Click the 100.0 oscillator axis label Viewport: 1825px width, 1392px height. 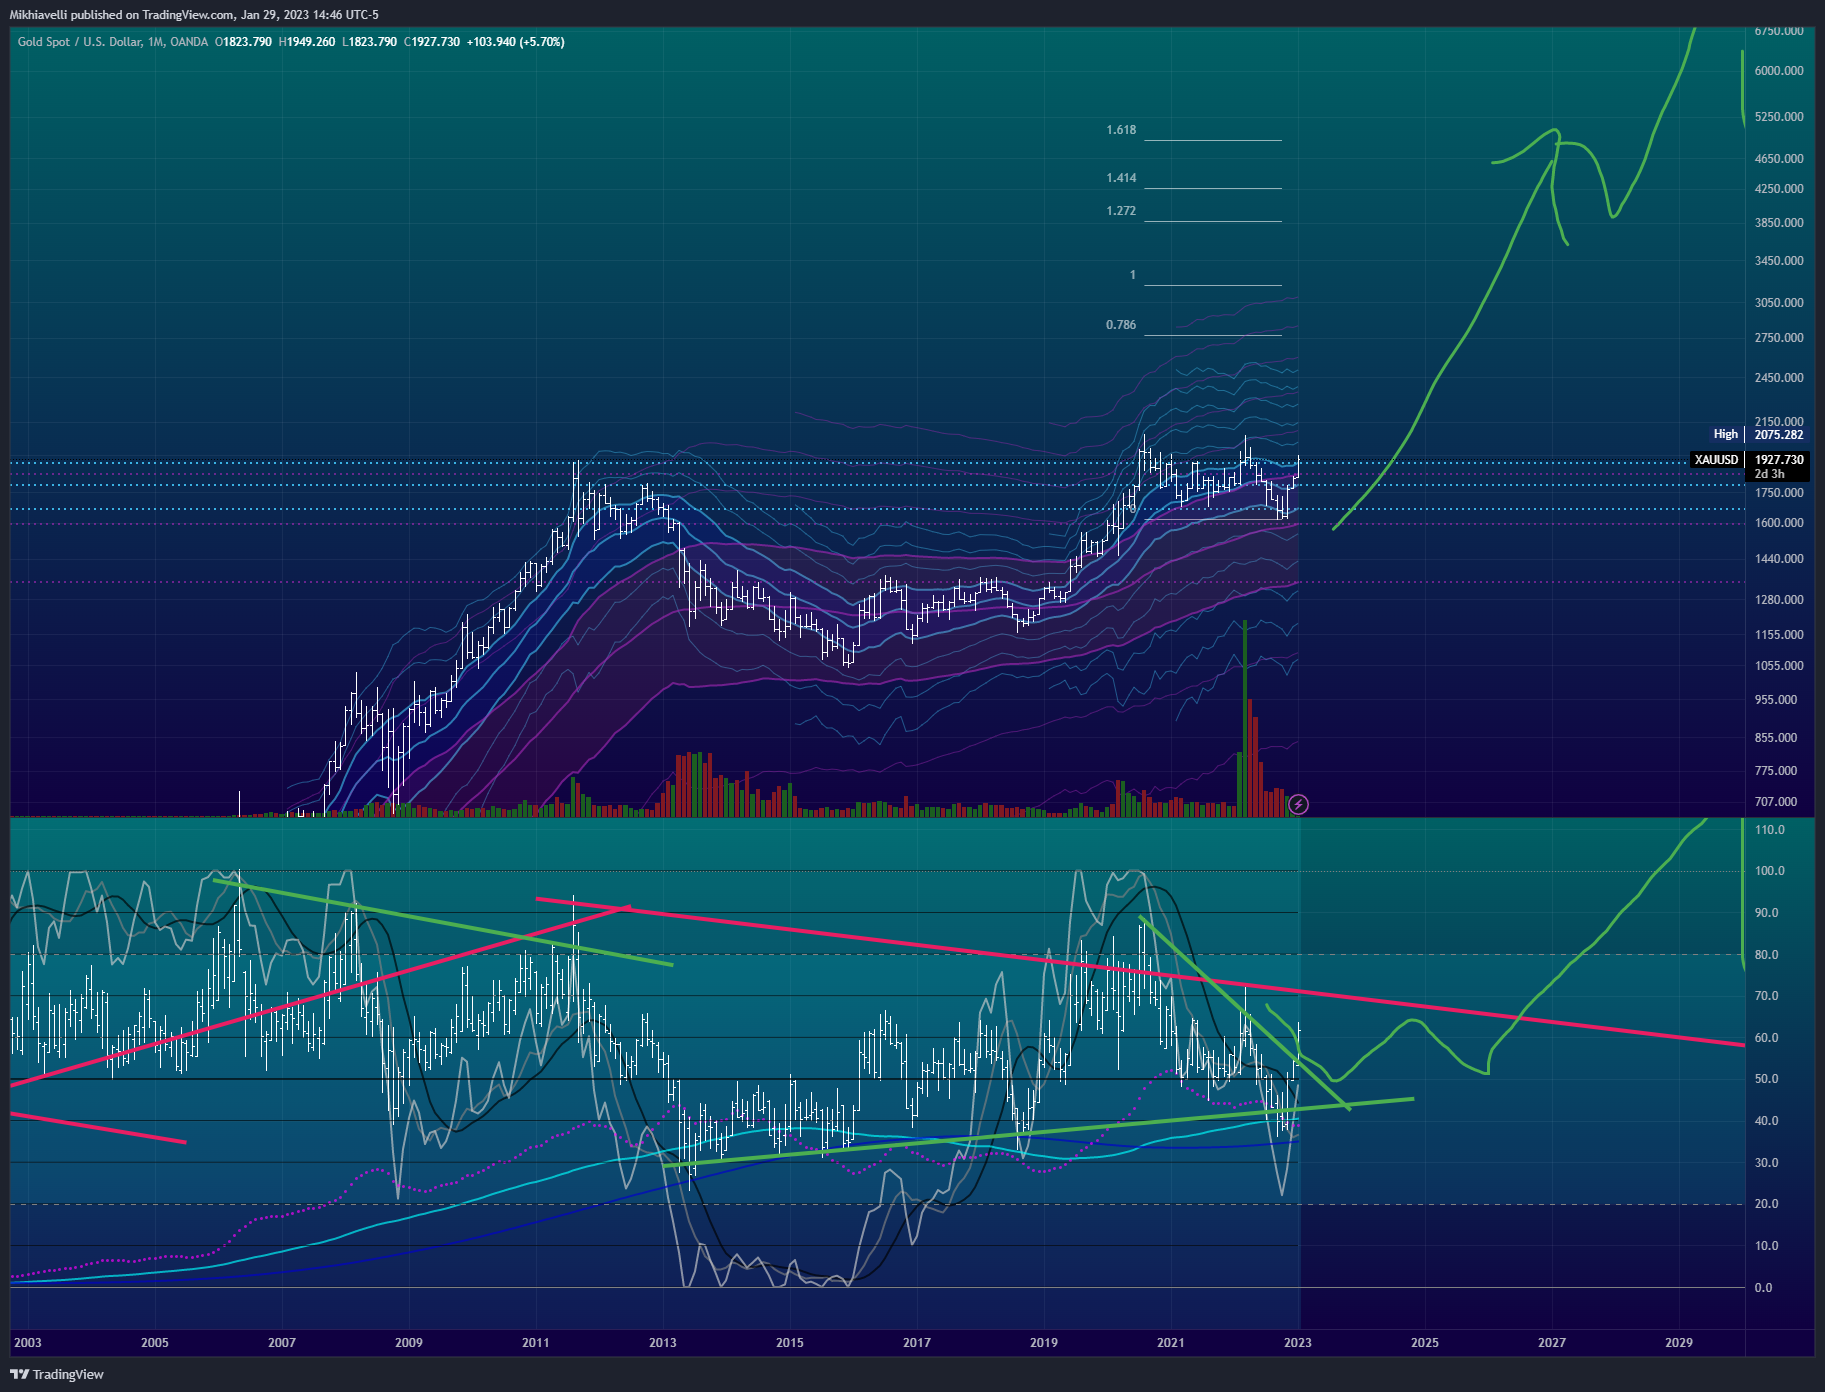point(1769,871)
